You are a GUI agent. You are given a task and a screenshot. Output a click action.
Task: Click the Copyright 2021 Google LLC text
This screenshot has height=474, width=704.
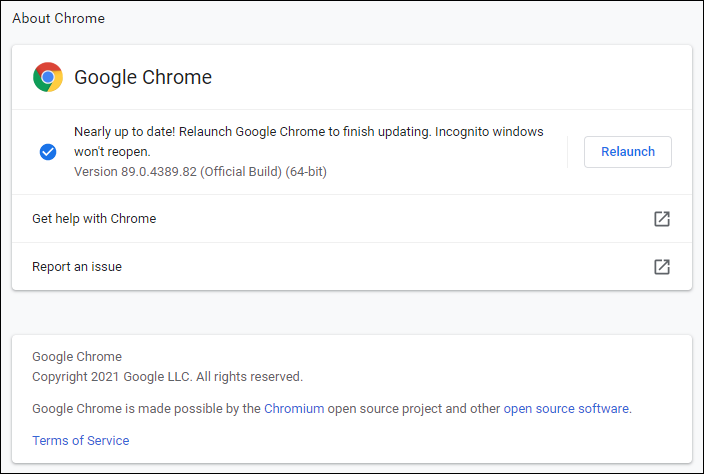coord(167,377)
